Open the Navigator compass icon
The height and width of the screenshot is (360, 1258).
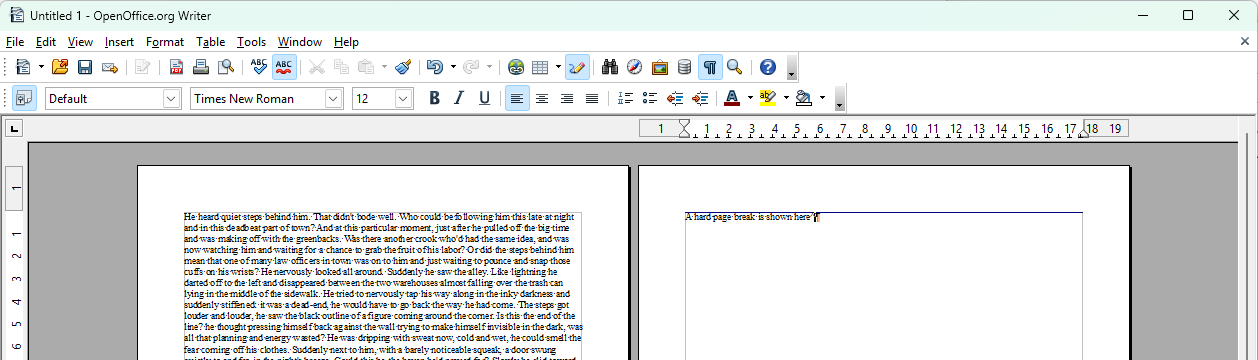pyautogui.click(x=634, y=67)
